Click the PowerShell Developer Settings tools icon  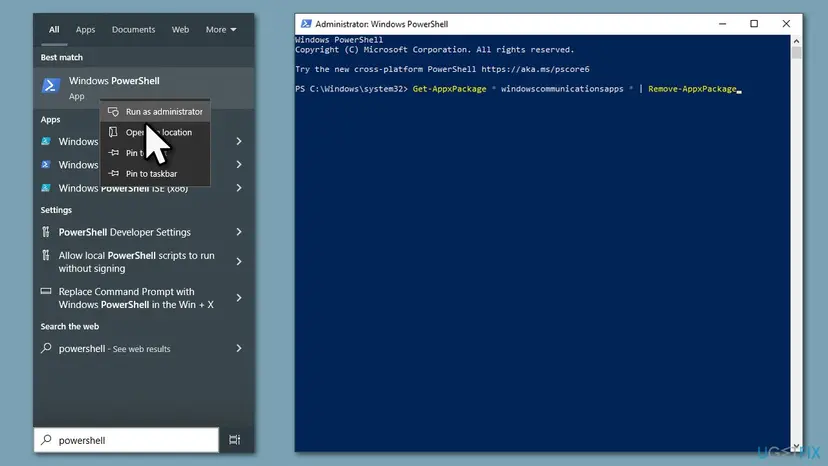click(x=46, y=231)
